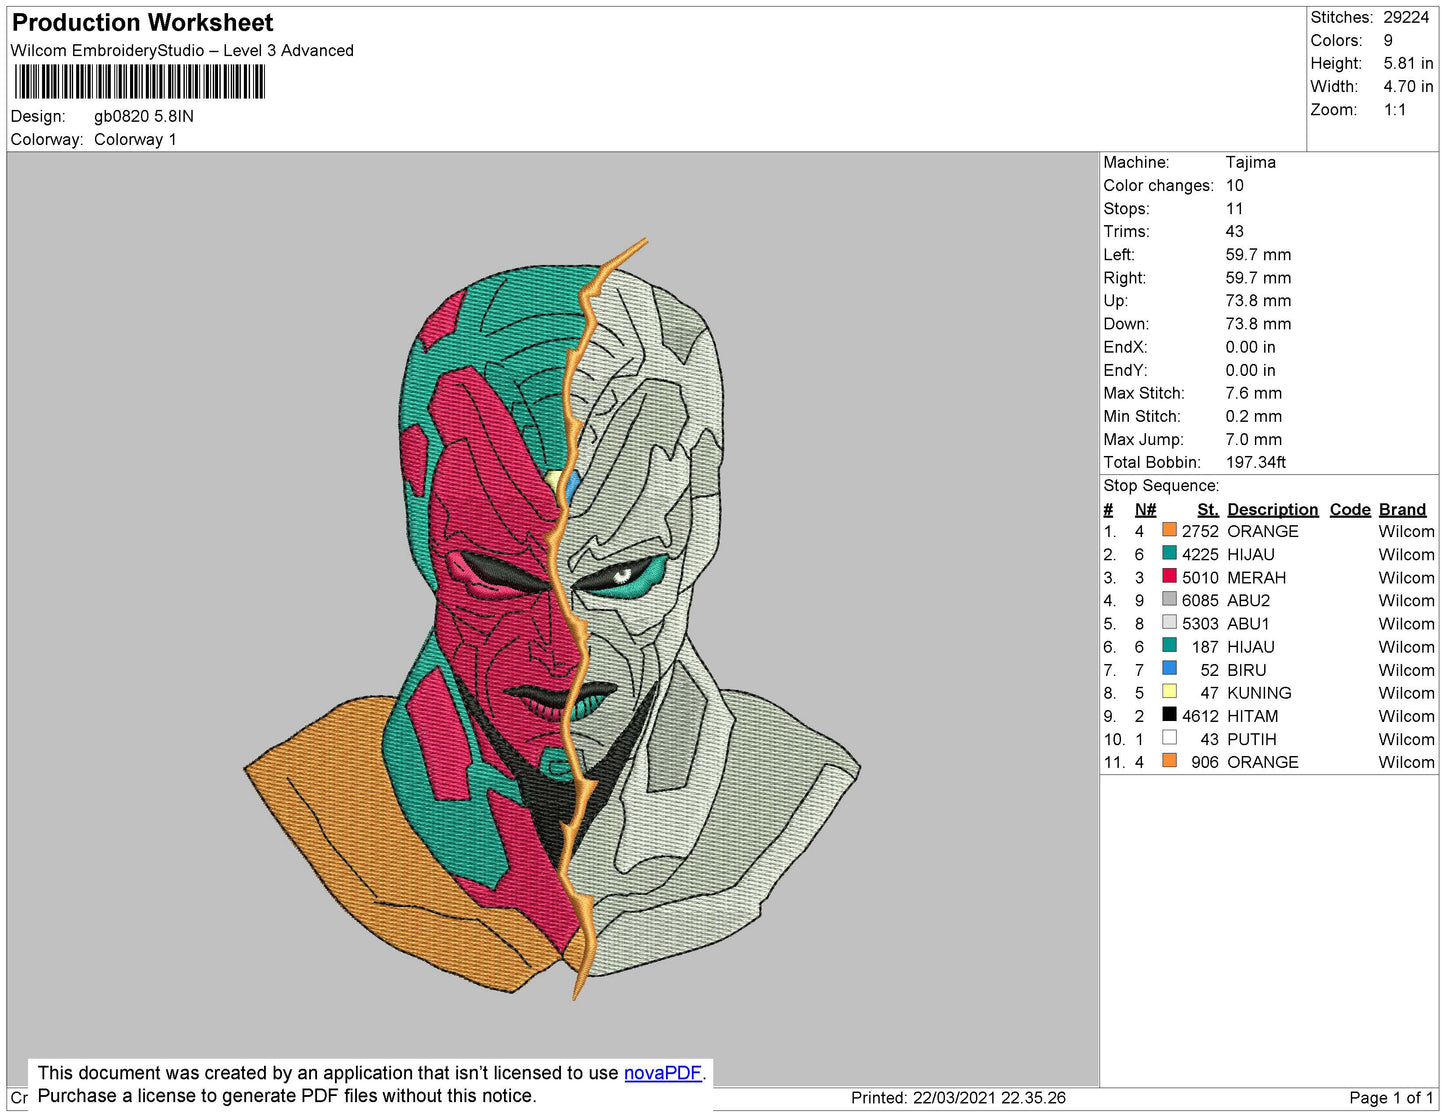The width and height of the screenshot is (1445, 1117).
Task: Click the design name gb0820 5.8IN
Action: 144,116
